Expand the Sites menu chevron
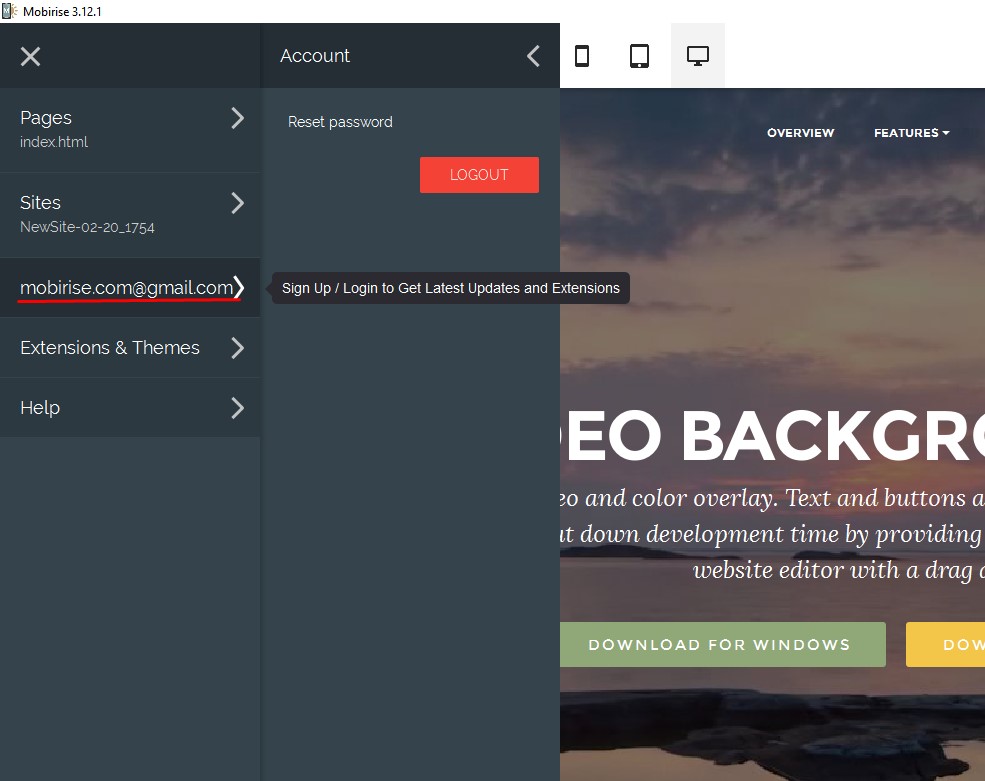 (237, 203)
